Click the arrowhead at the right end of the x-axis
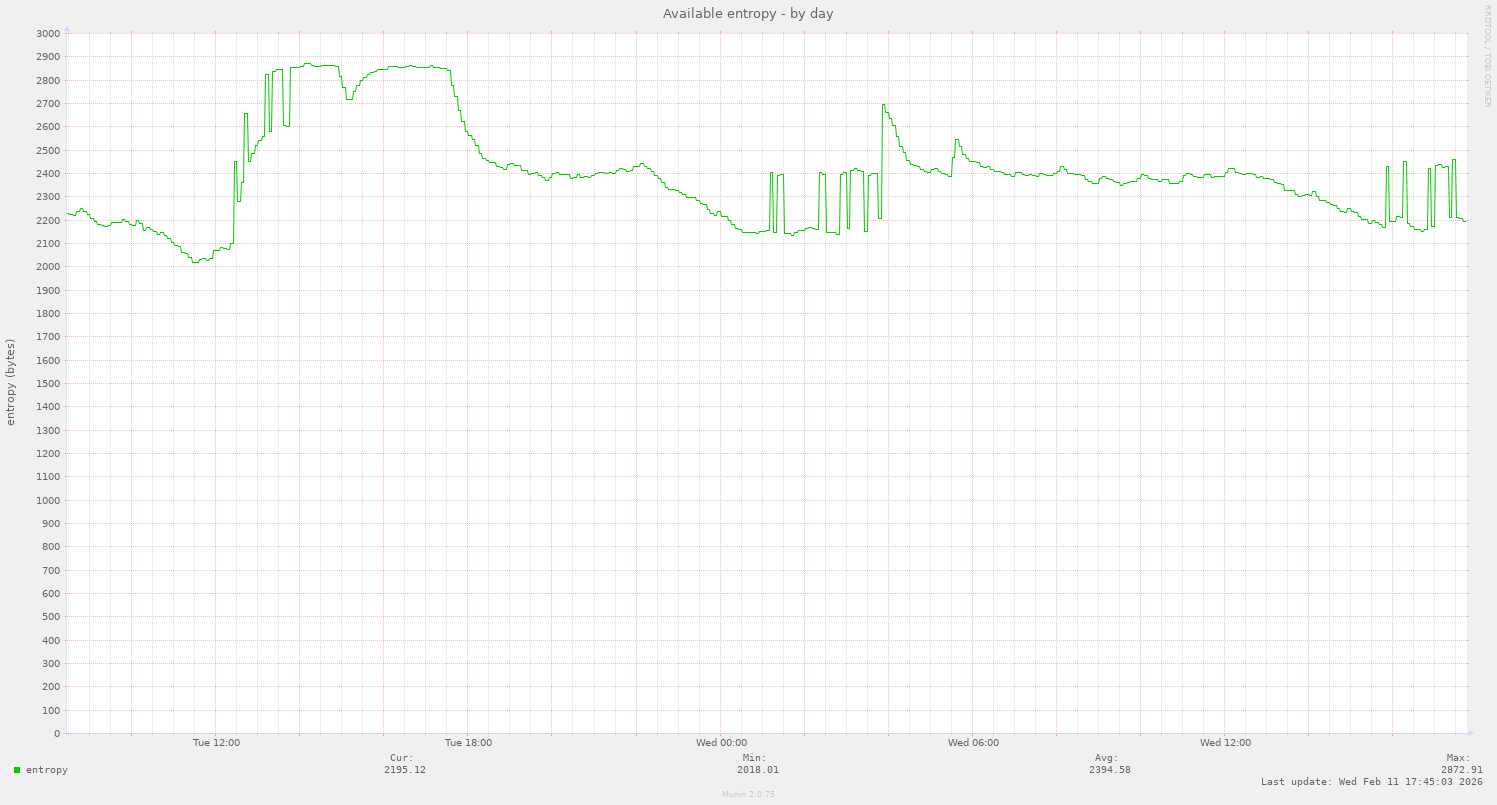Screen dimensions: 1497x805 (x=1469, y=733)
